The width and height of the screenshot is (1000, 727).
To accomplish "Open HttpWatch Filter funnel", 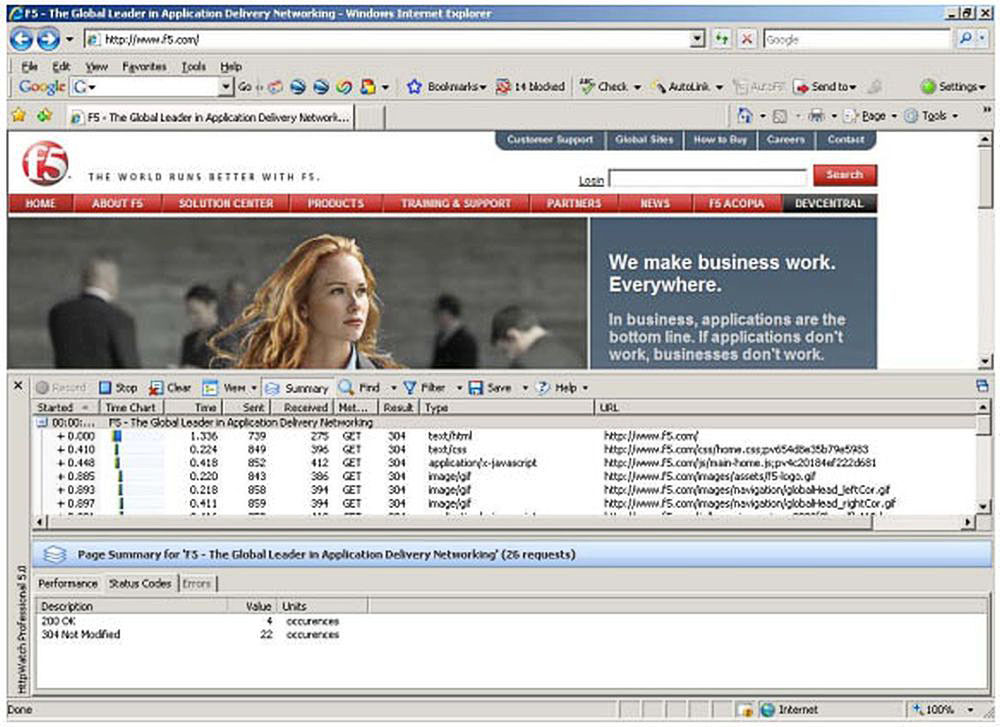I will 424,388.
